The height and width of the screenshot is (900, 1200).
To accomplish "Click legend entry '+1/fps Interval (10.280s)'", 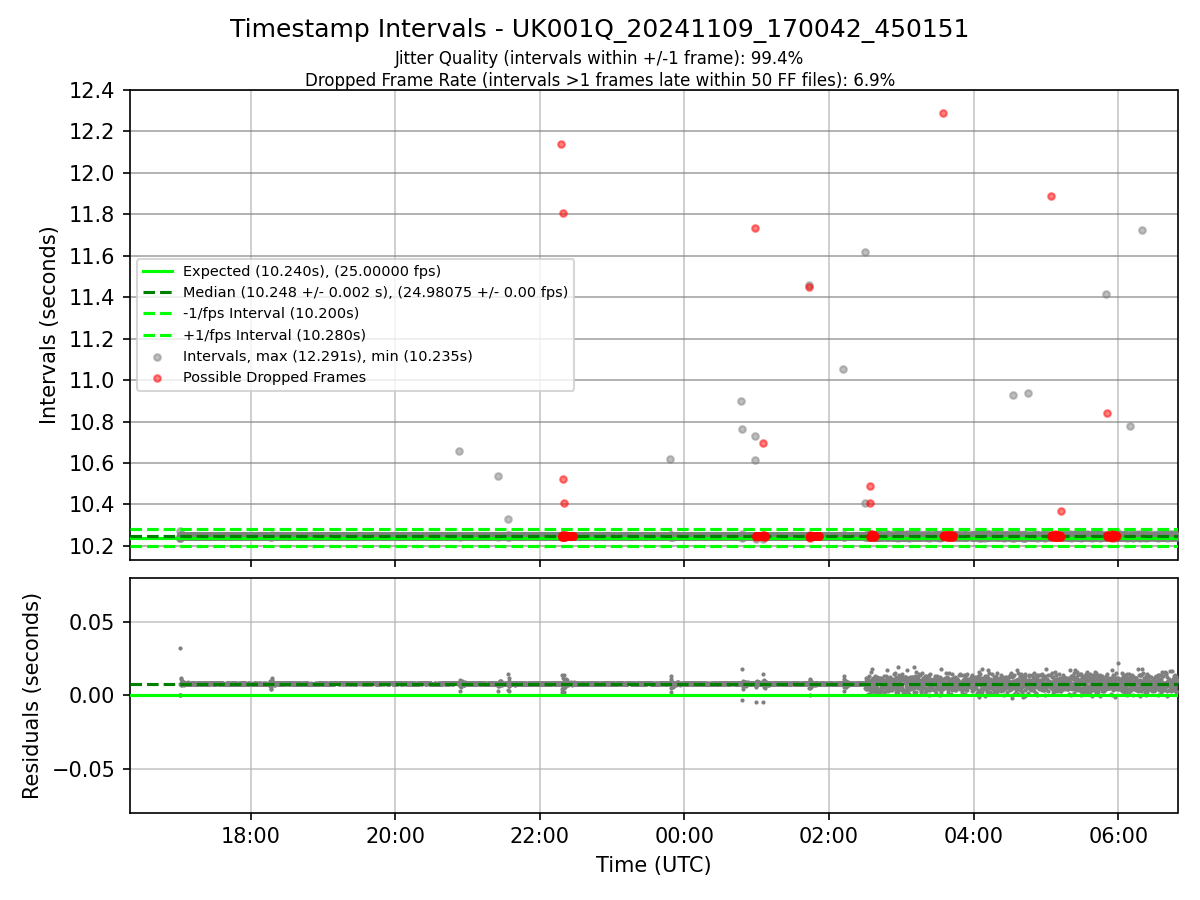I will (x=274, y=335).
